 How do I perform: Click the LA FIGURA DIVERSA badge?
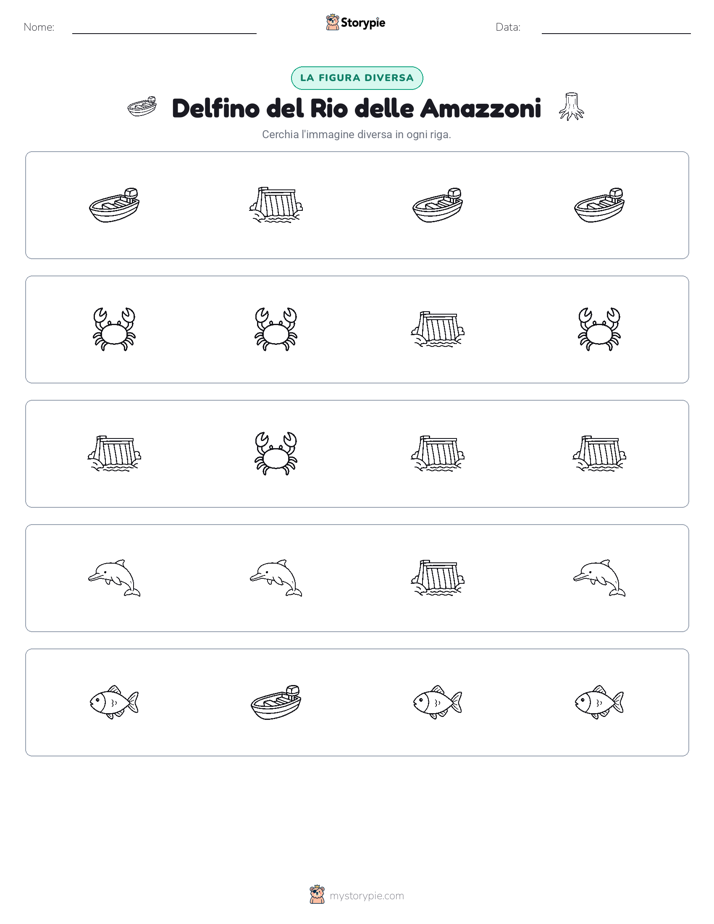tap(357, 78)
